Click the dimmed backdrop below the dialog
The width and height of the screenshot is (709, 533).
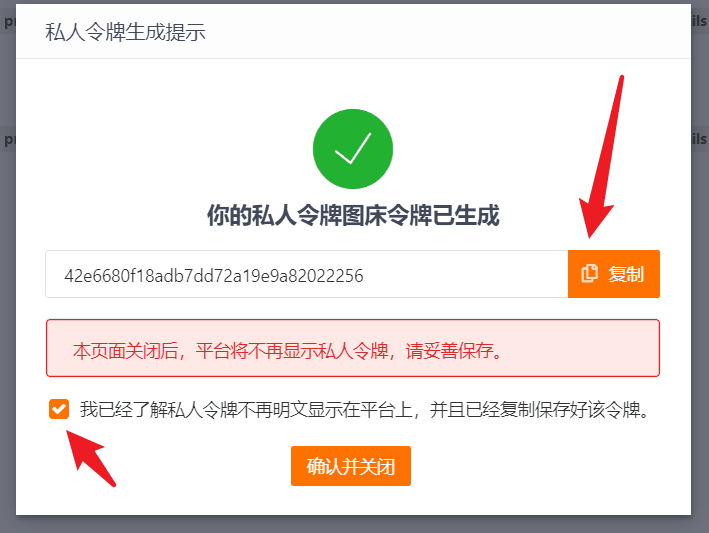[354, 524]
